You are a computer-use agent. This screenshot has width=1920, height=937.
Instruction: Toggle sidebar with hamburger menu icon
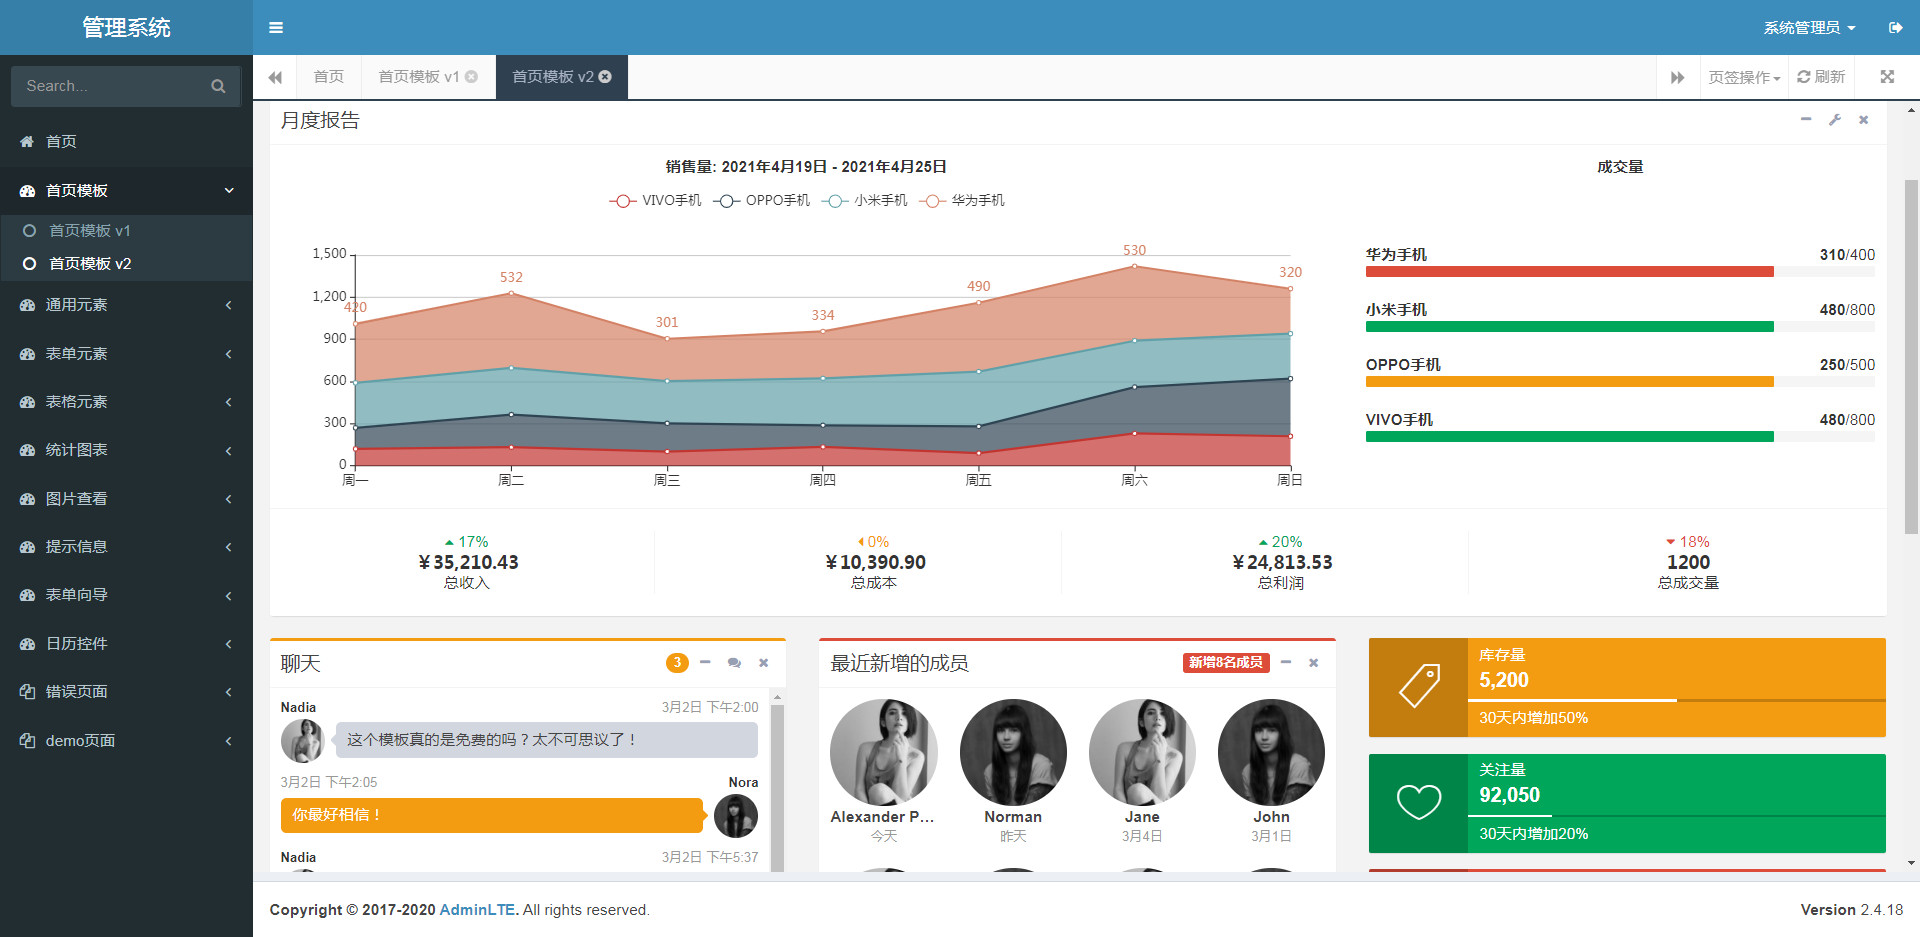[x=276, y=27]
